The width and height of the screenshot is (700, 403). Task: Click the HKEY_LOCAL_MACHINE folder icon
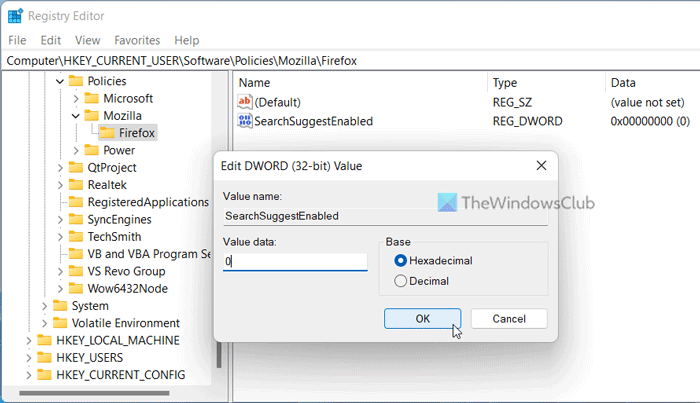click(44, 341)
